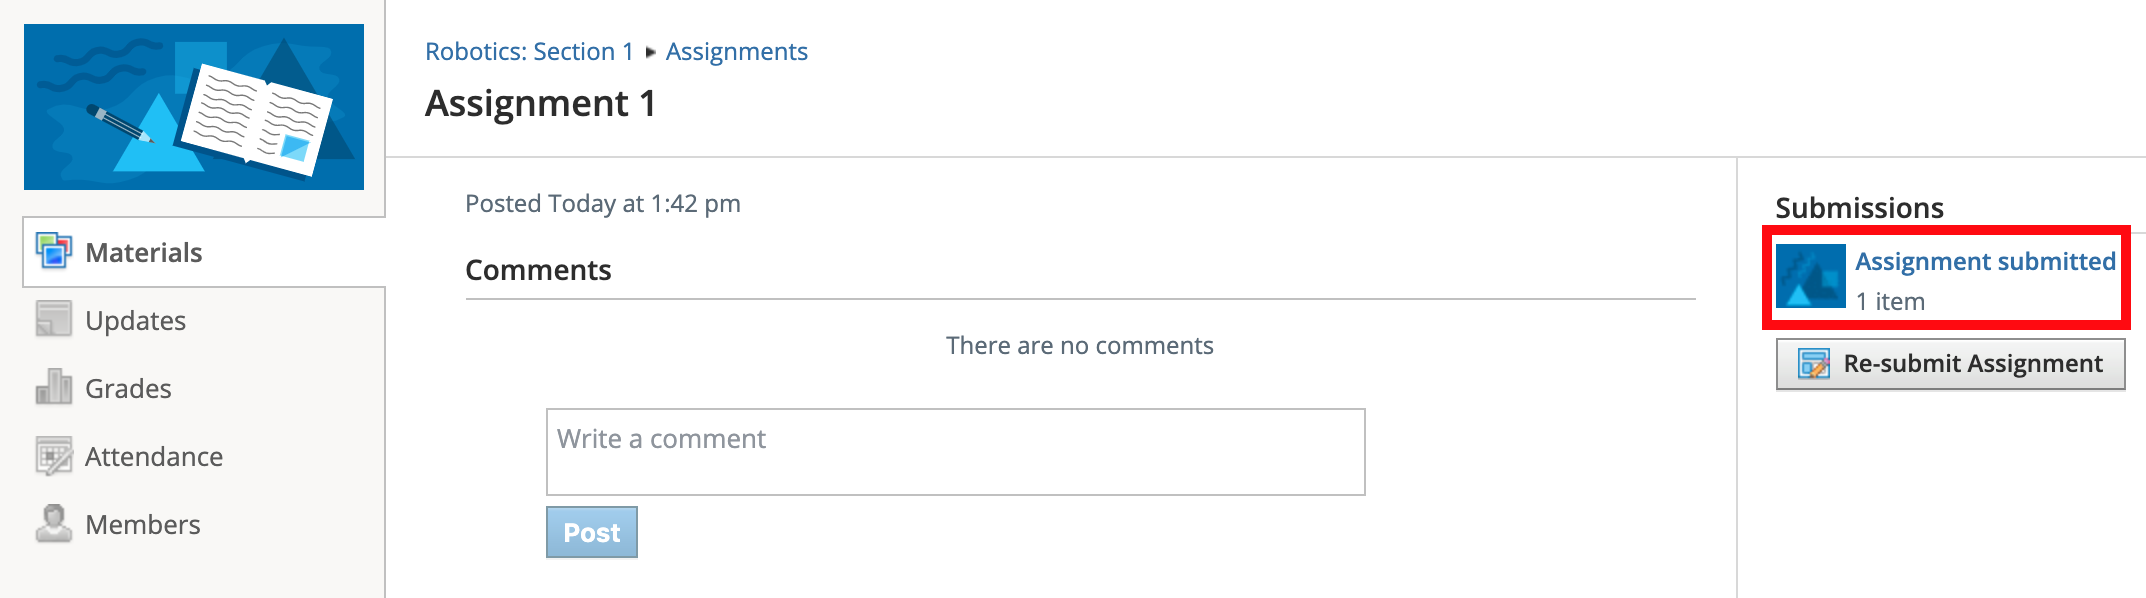Click the Updates icon in sidebar
Screen dimensions: 2146x598
pyautogui.click(x=54, y=319)
